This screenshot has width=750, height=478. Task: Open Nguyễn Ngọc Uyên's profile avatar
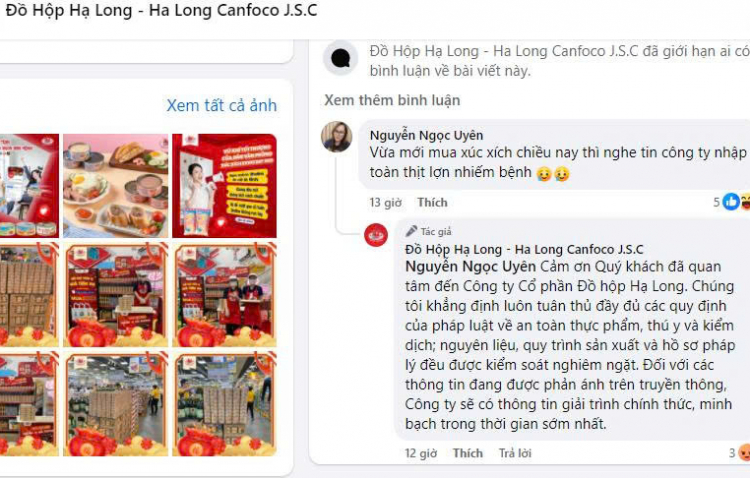click(x=337, y=136)
